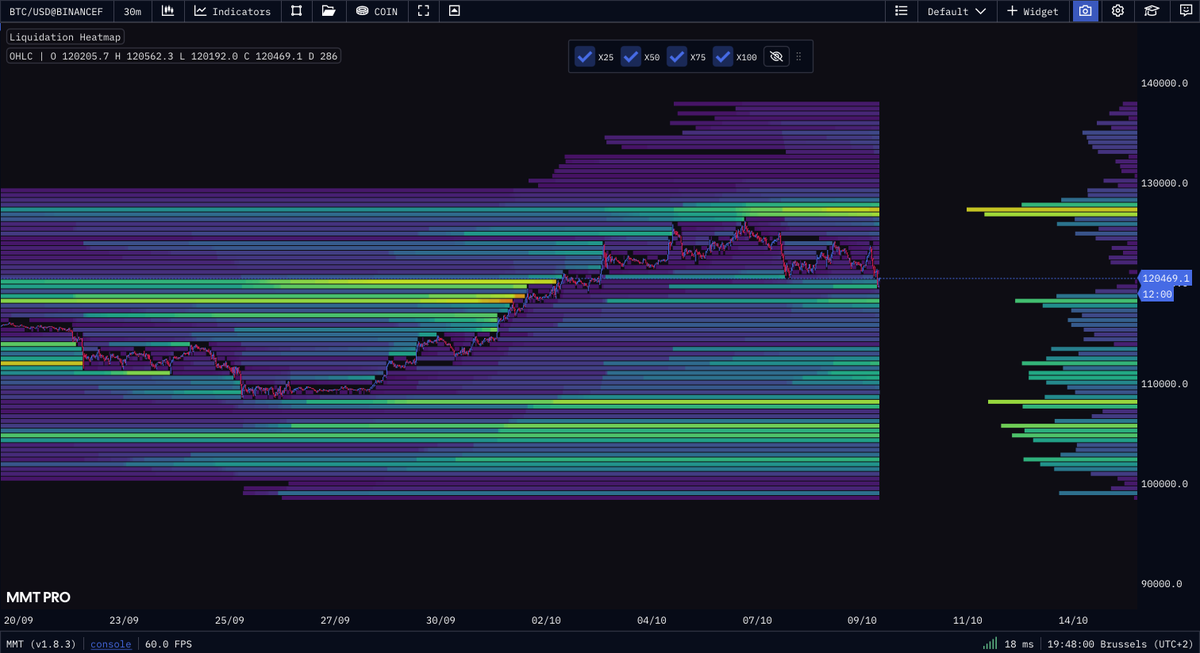This screenshot has height=653, width=1200.
Task: Toggle fullscreen mode icon
Action: tap(424, 11)
